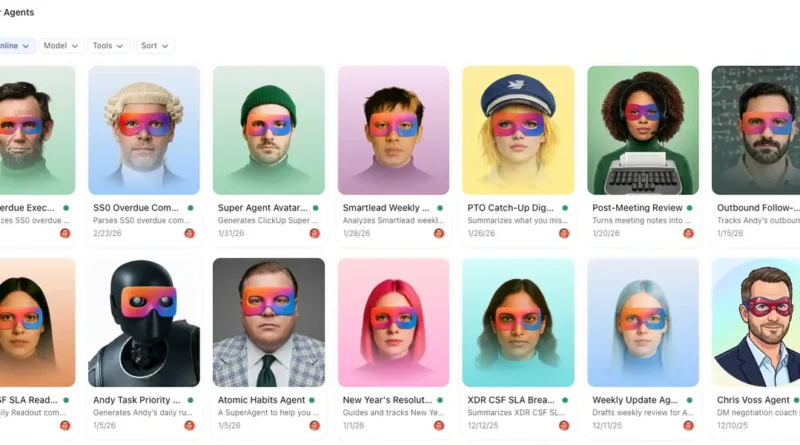Click owner avatar icon on Super Agent Avatar card
Viewport: 800px width, 445px height.
[x=314, y=233]
